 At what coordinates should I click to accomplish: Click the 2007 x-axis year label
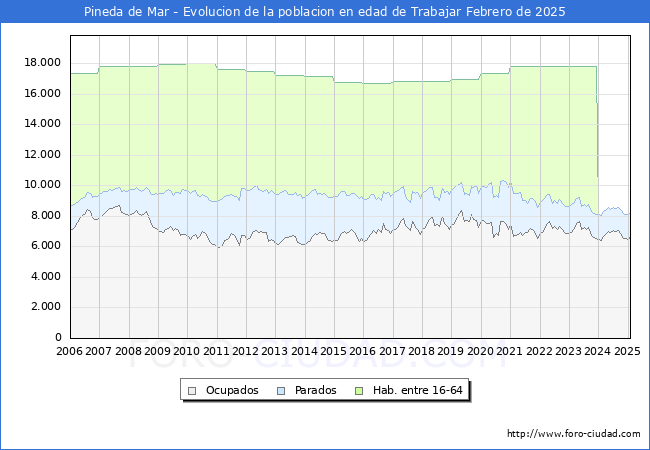click(x=98, y=351)
